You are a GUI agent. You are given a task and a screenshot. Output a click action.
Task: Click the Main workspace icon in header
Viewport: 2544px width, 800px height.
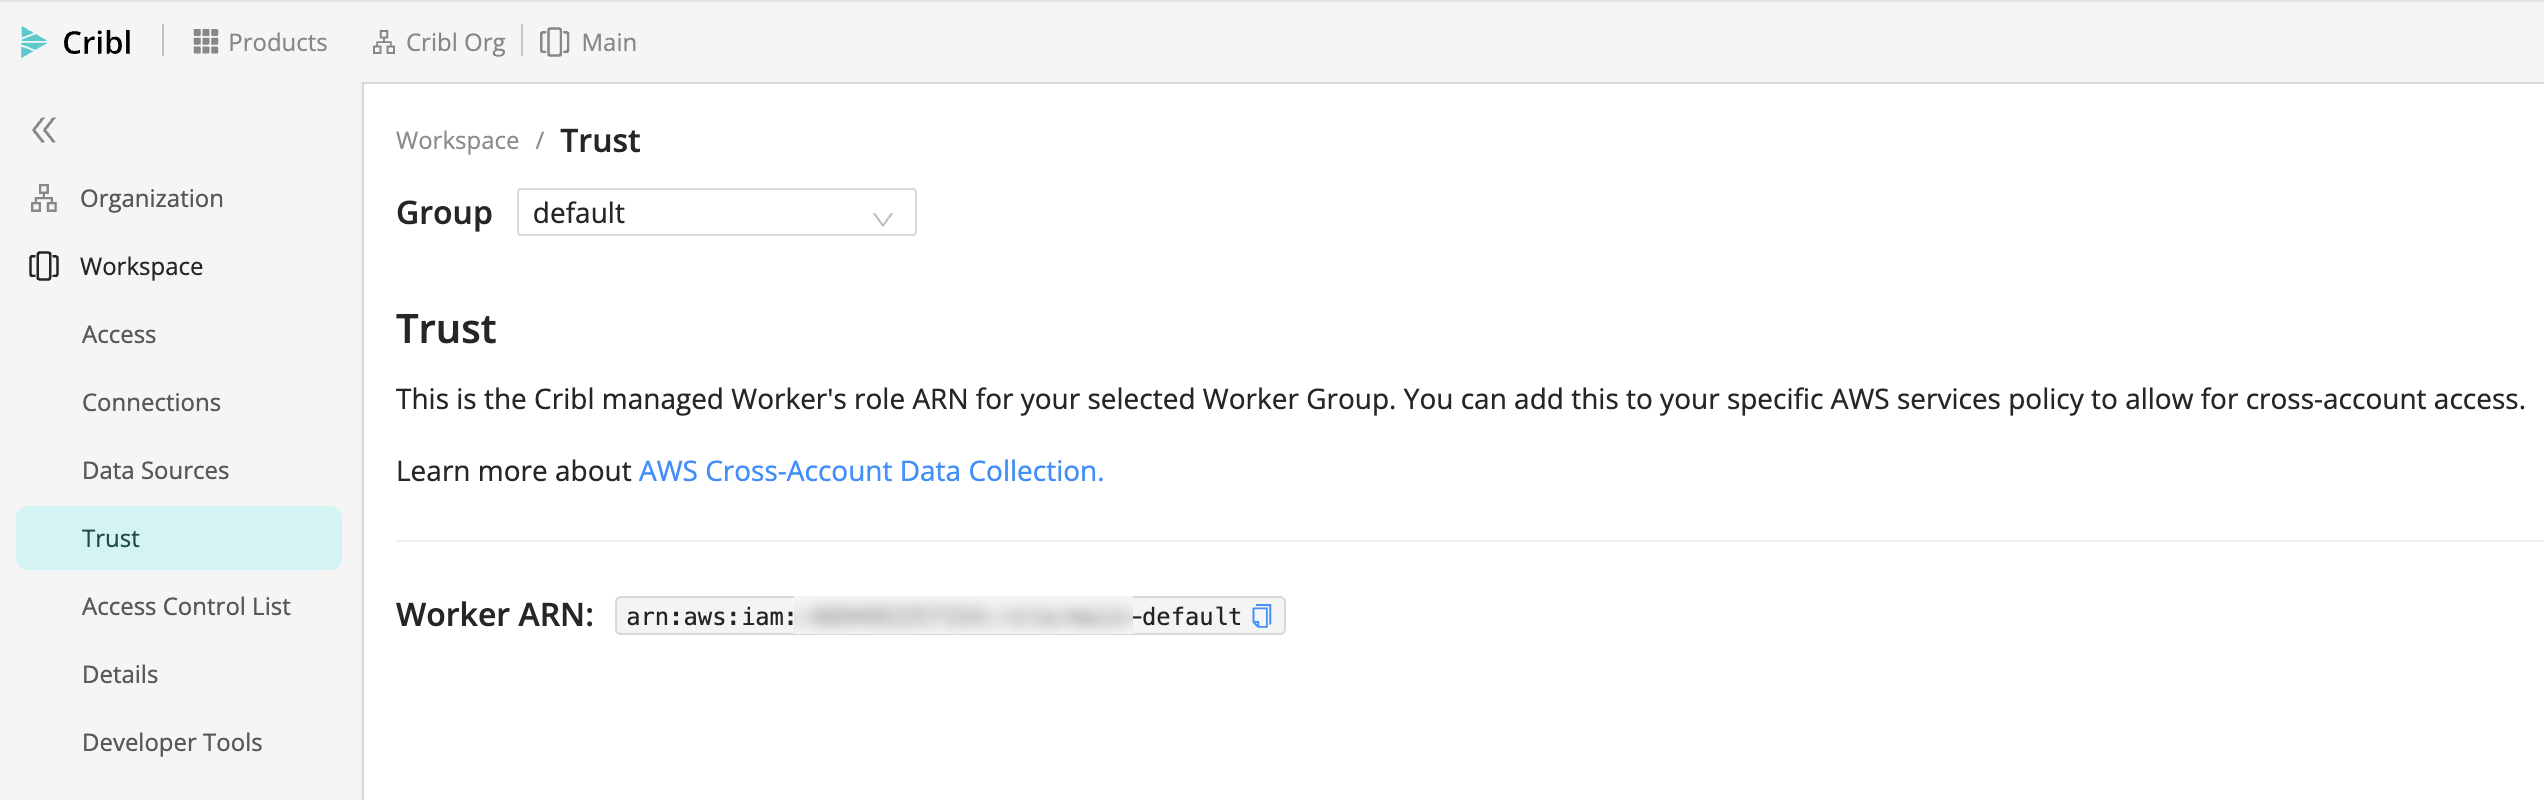pos(554,42)
